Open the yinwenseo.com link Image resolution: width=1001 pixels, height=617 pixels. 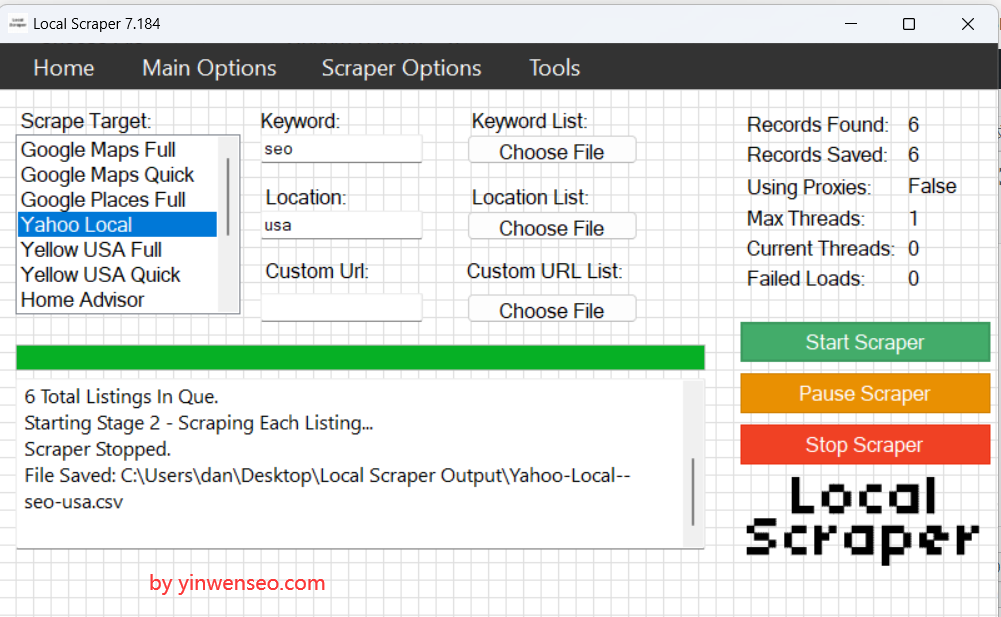[x=236, y=583]
